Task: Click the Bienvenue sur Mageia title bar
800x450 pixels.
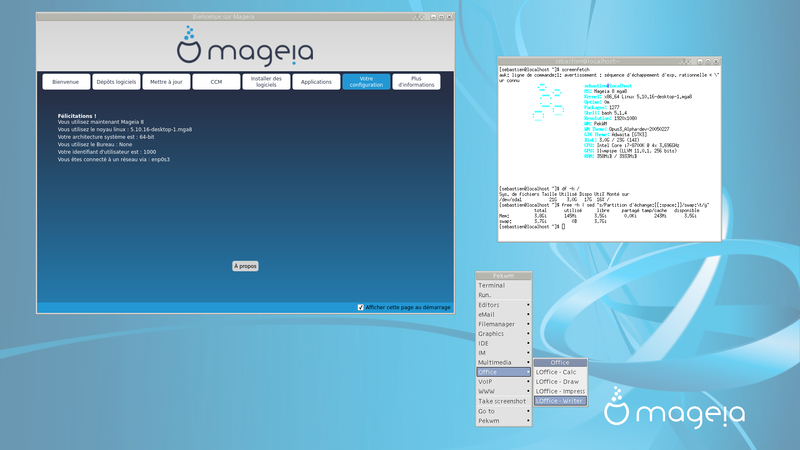Action: coord(223,17)
